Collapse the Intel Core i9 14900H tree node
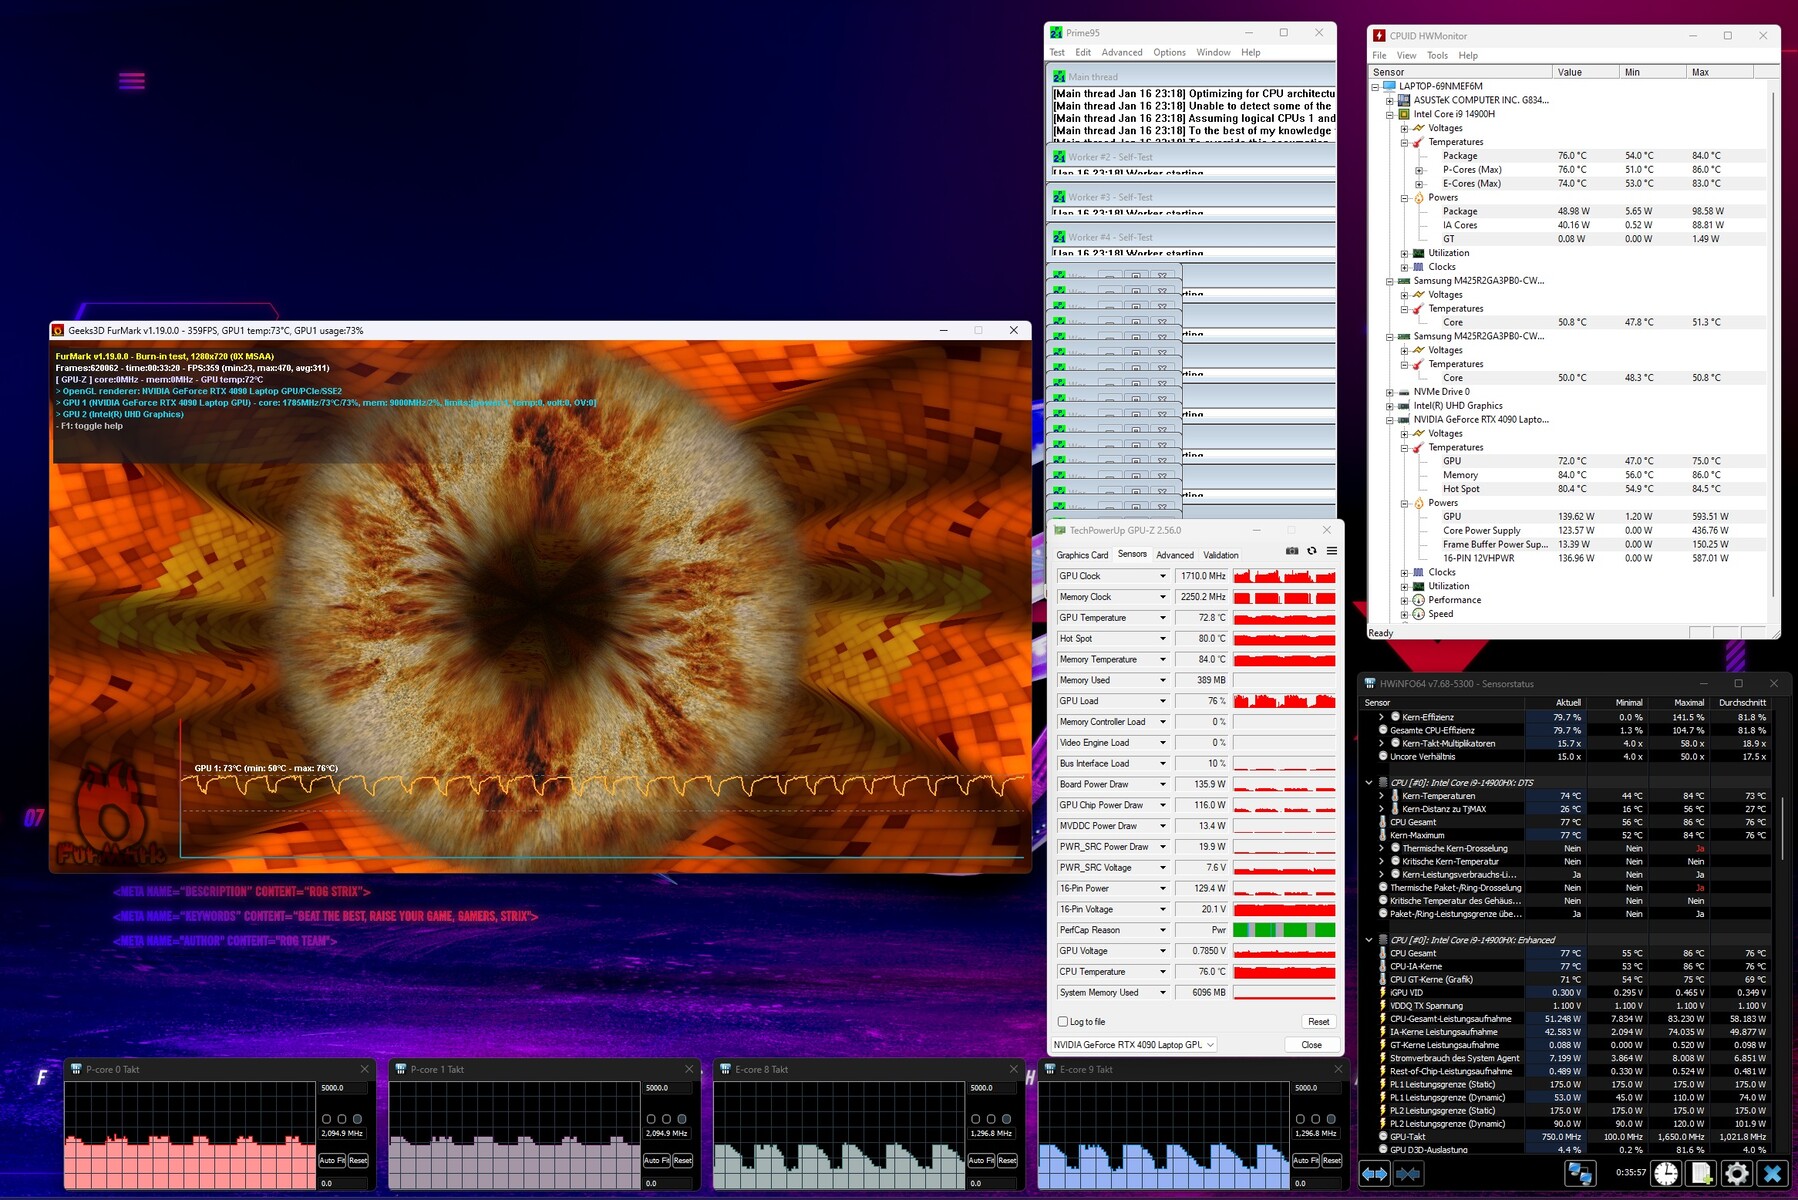The image size is (1798, 1200). [x=1390, y=115]
